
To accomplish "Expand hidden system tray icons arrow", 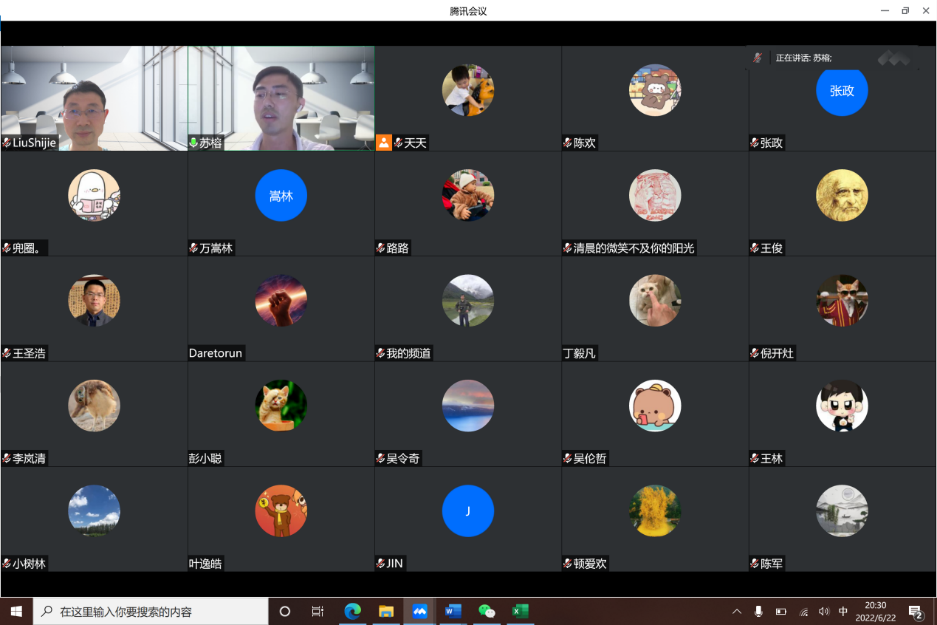I will pos(737,611).
